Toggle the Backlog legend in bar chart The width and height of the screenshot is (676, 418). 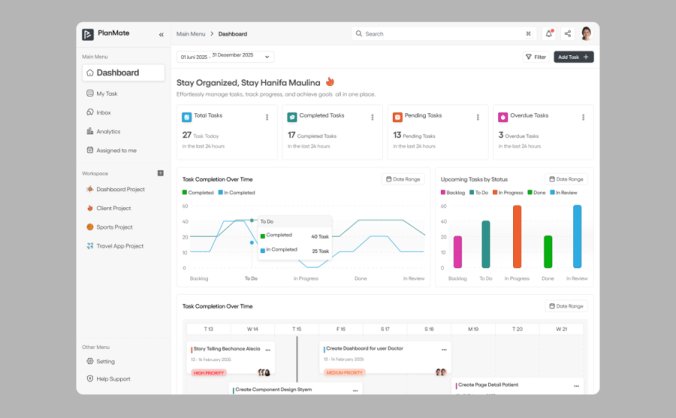453,191
